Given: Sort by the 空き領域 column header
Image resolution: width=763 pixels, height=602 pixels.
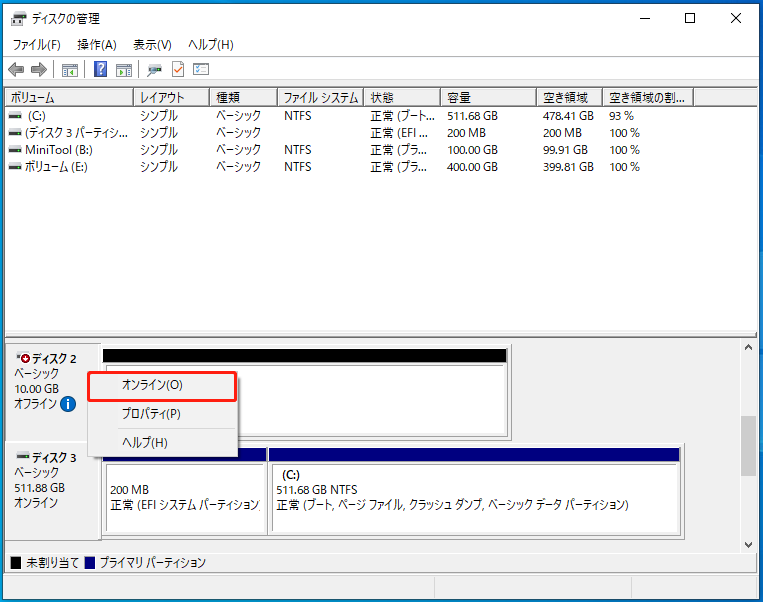Looking at the screenshot, I should pyautogui.click(x=570, y=97).
